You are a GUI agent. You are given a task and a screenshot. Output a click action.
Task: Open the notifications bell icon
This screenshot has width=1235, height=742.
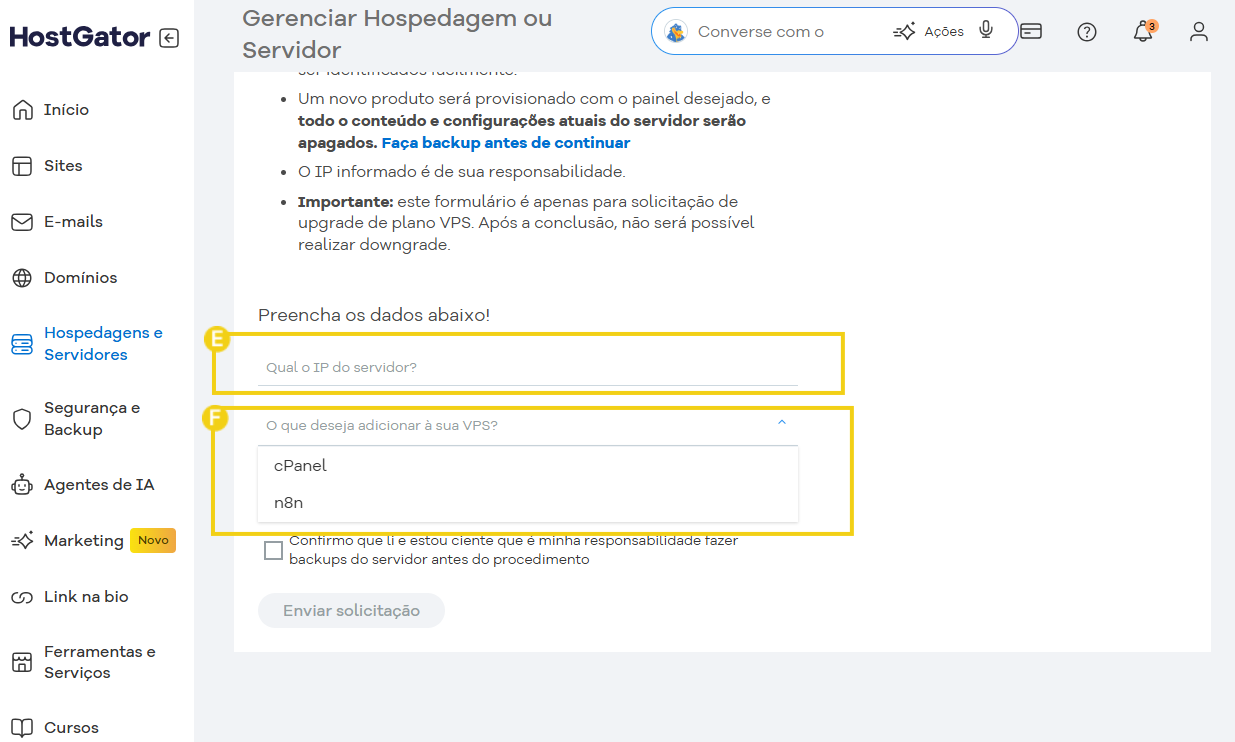pos(1142,32)
